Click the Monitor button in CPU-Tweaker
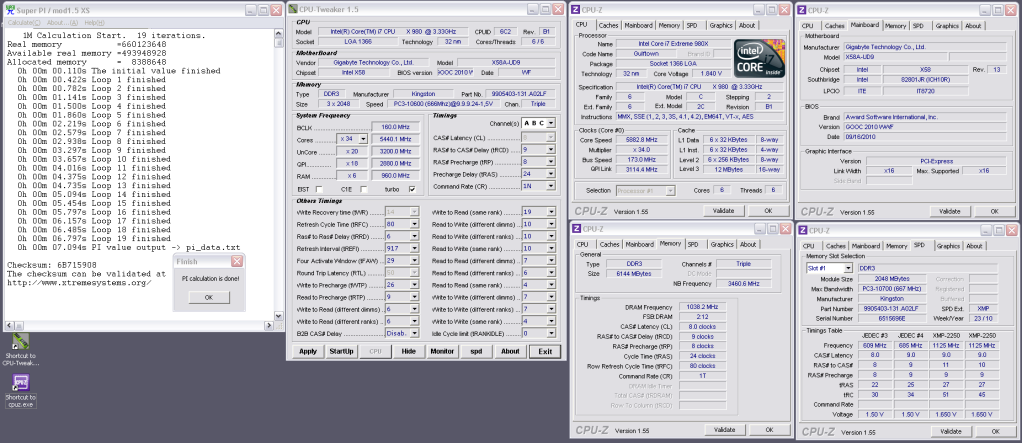 click(x=442, y=351)
